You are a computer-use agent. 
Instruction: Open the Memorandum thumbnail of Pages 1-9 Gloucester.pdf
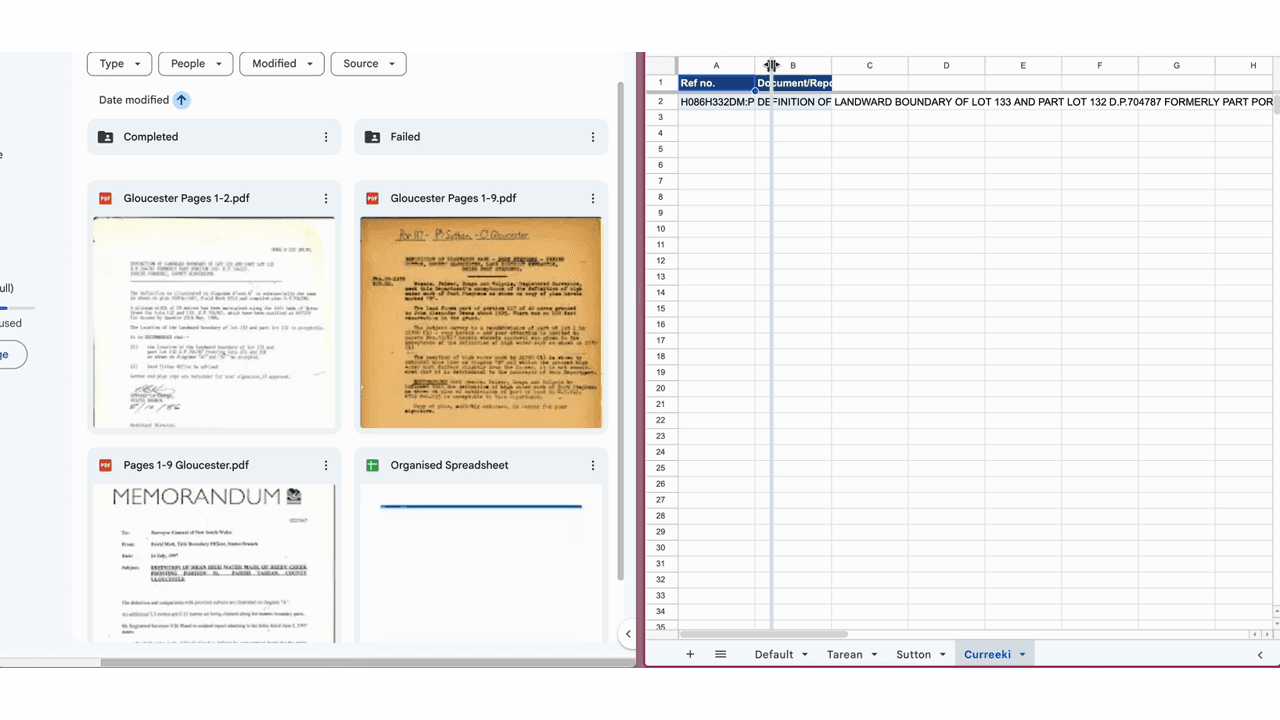point(214,563)
